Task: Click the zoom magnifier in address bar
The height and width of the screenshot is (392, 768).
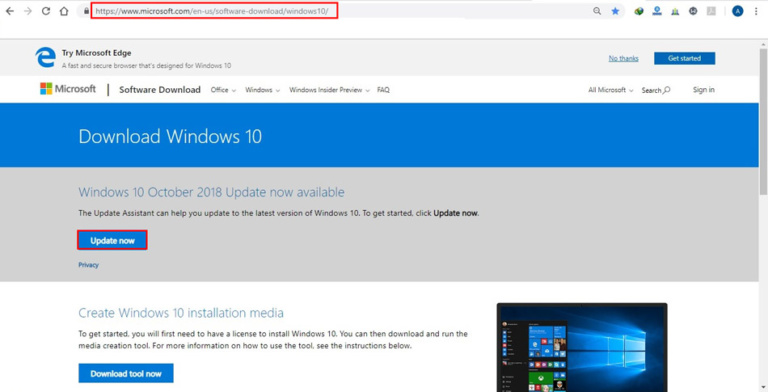Action: coord(597,11)
